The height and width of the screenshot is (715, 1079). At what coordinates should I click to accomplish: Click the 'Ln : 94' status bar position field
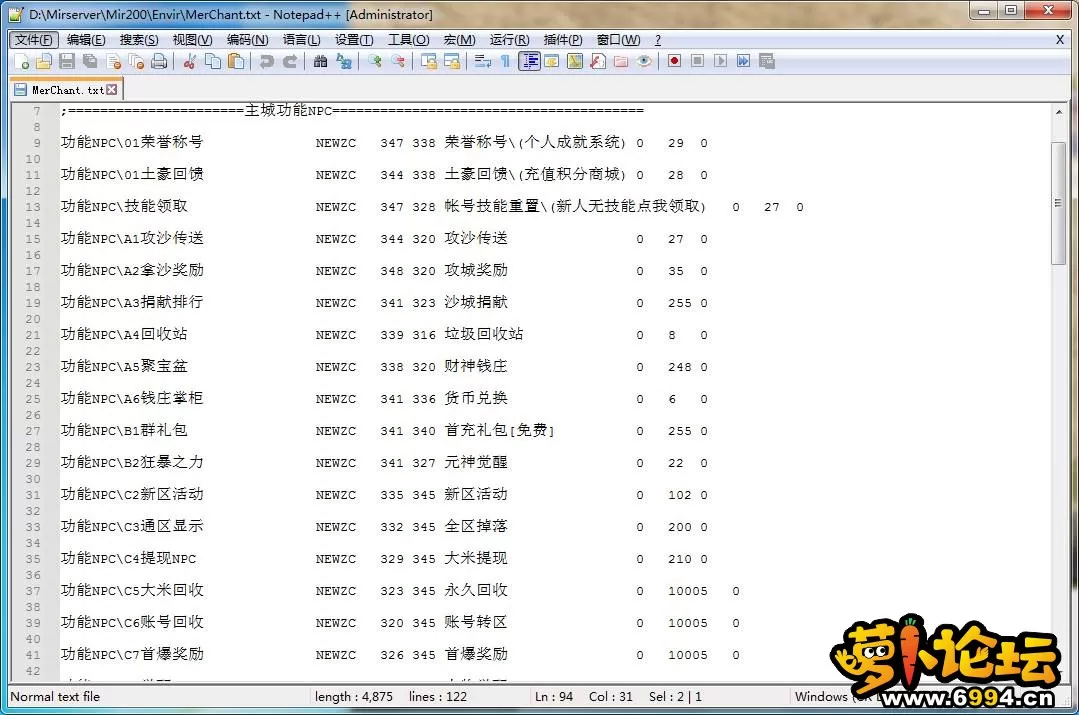[554, 696]
